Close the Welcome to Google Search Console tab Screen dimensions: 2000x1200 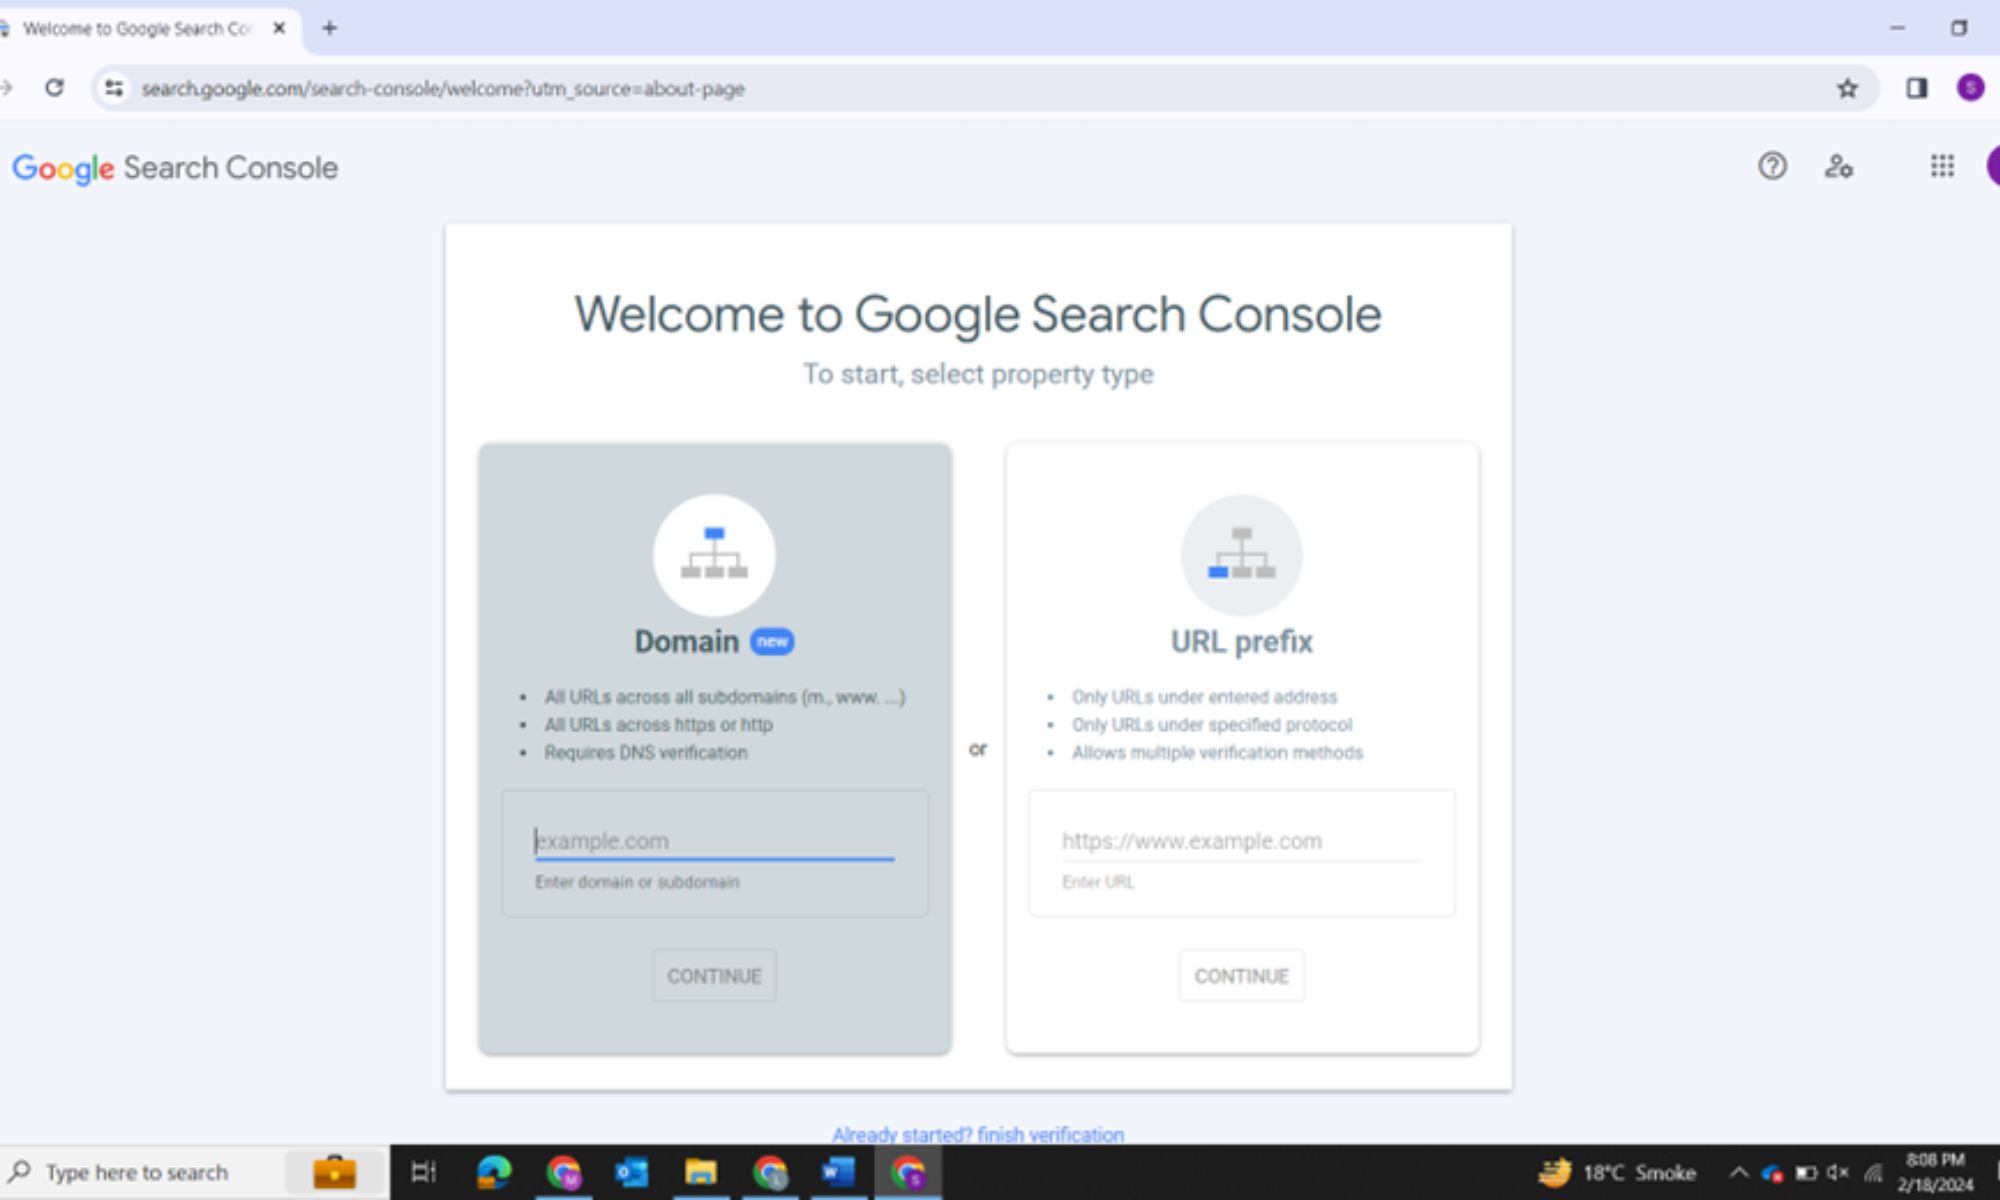280,28
